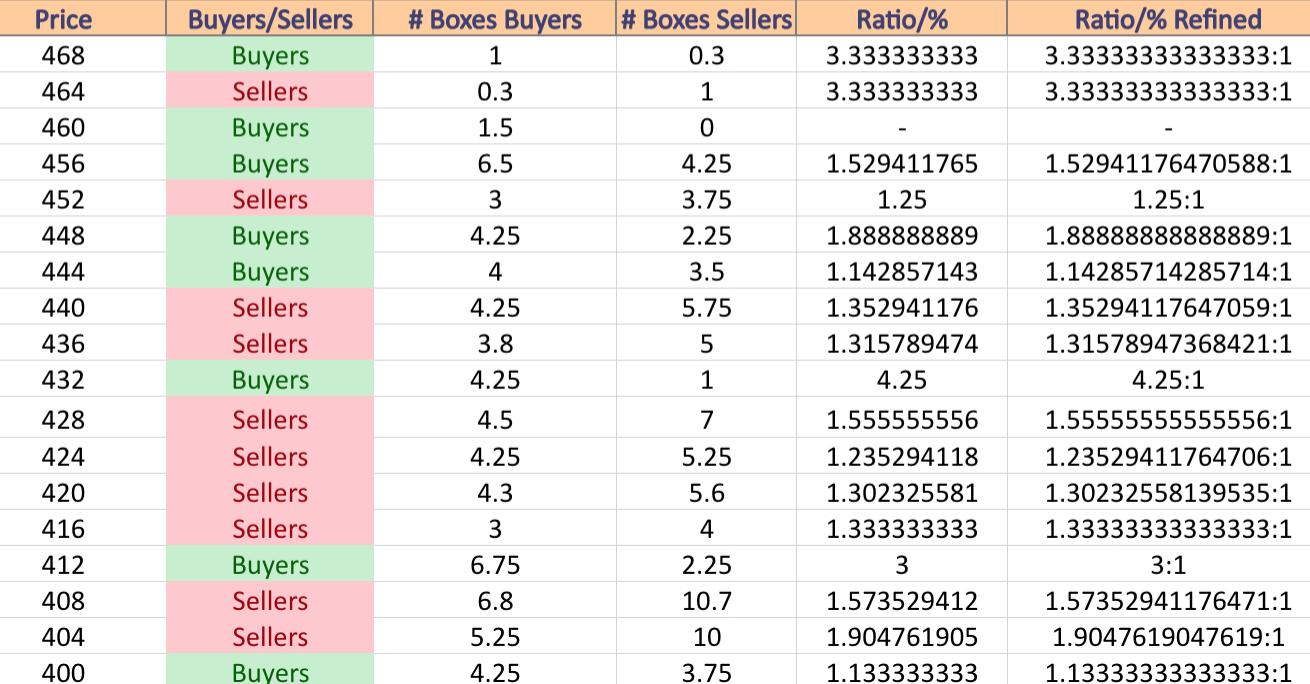Screen dimensions: 1310x684
Task: Click the ratio cell showing 4.25:1
Action: click(1168, 380)
